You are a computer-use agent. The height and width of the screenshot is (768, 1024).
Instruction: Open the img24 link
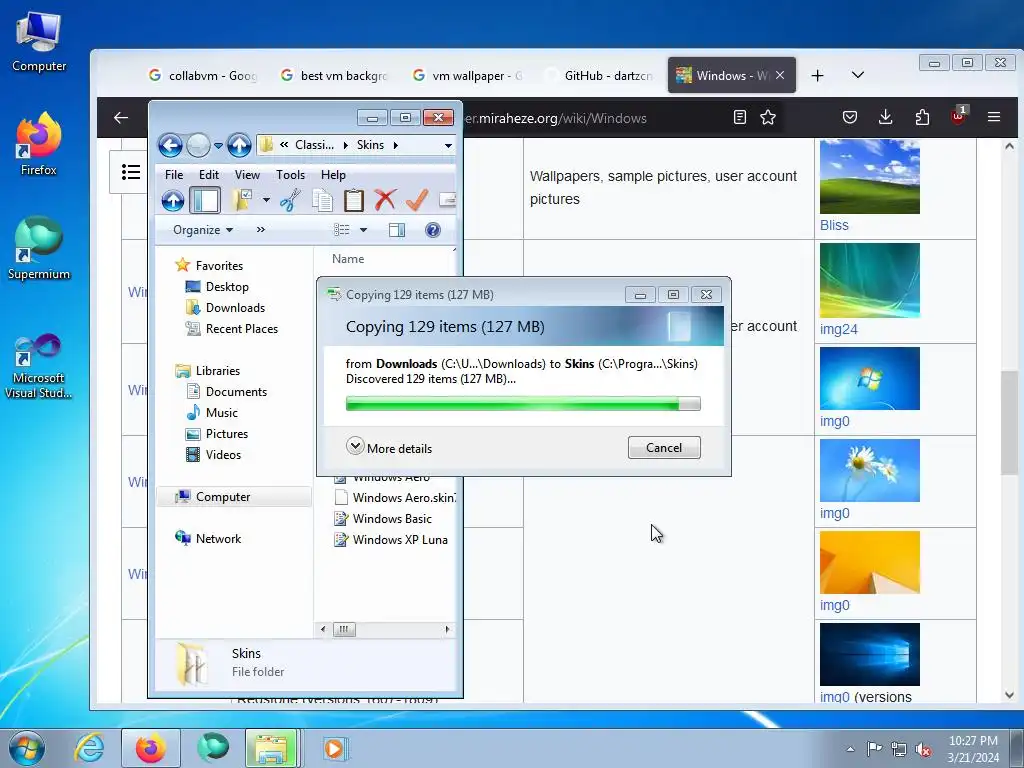[839, 329]
